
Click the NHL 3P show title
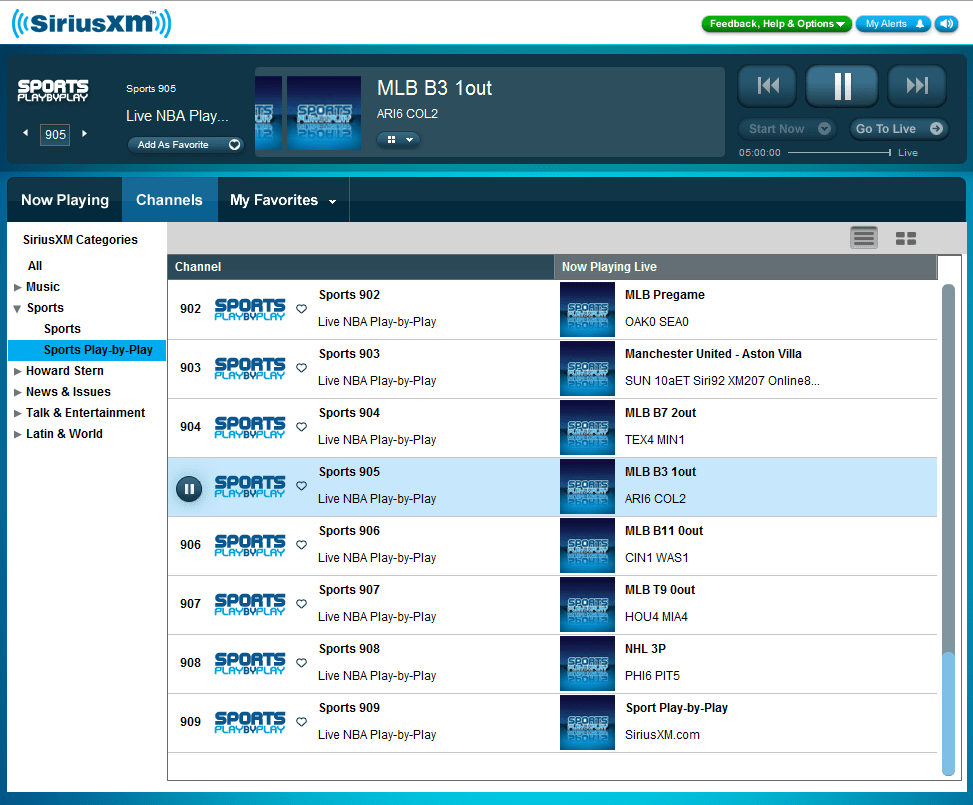coord(645,649)
